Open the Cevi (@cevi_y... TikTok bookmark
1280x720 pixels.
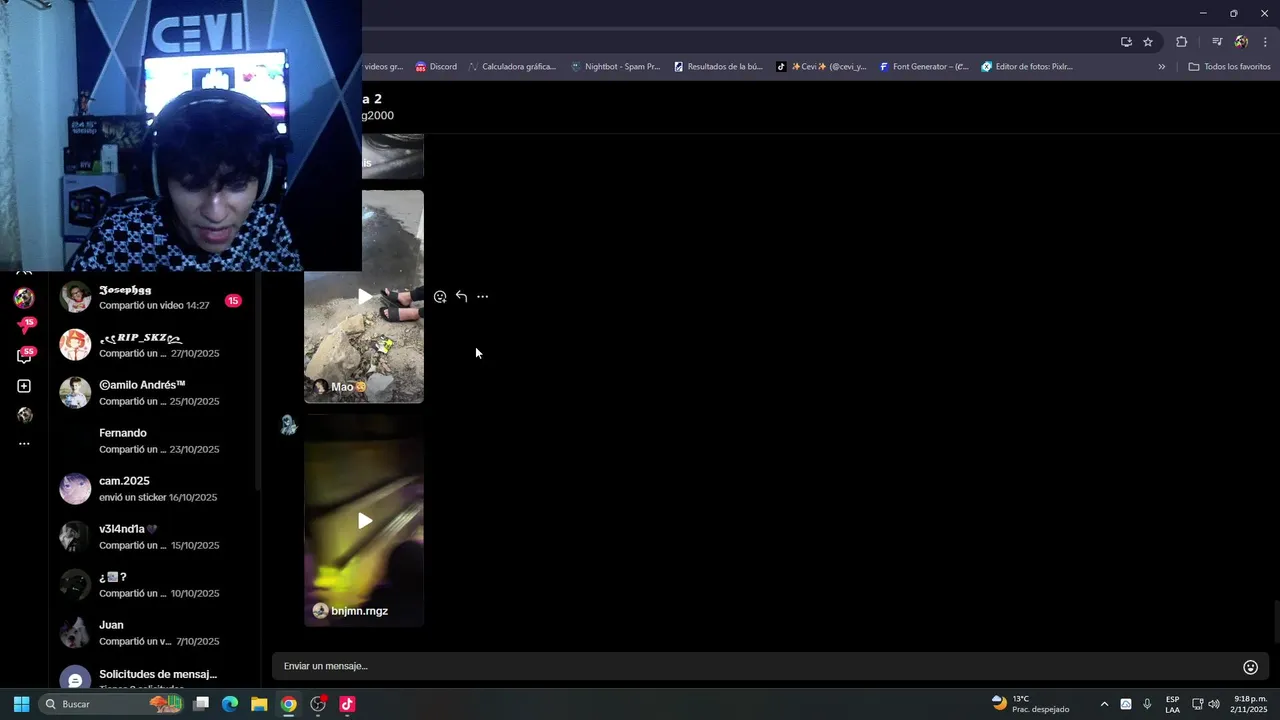(821, 67)
